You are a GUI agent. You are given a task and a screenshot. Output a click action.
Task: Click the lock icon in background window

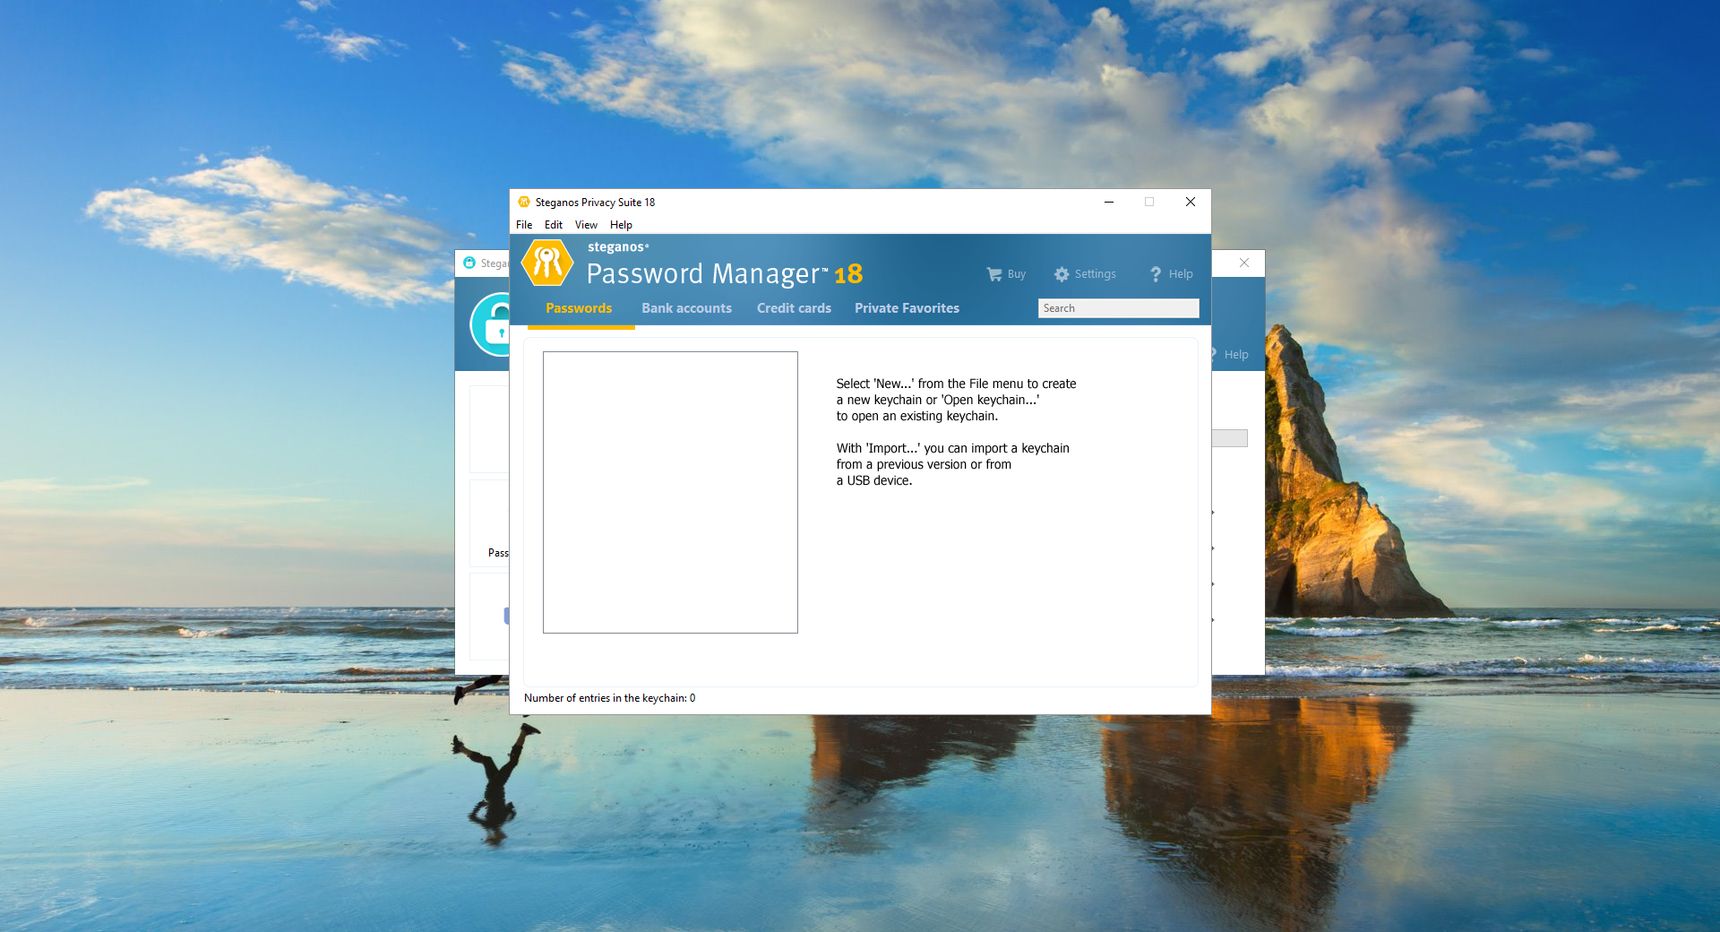pyautogui.click(x=491, y=325)
